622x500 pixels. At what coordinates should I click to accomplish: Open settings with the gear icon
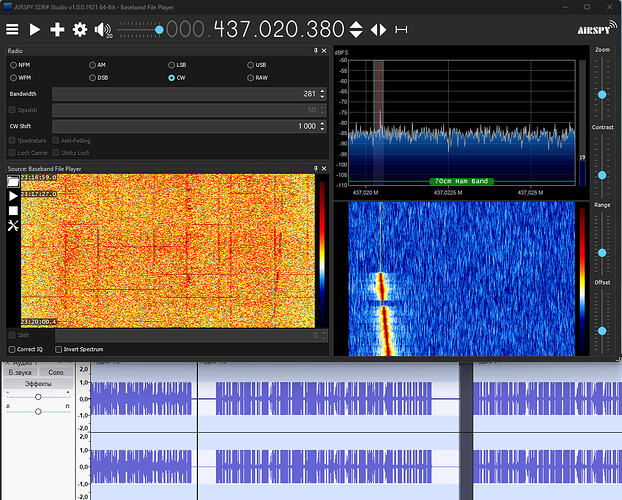80,30
